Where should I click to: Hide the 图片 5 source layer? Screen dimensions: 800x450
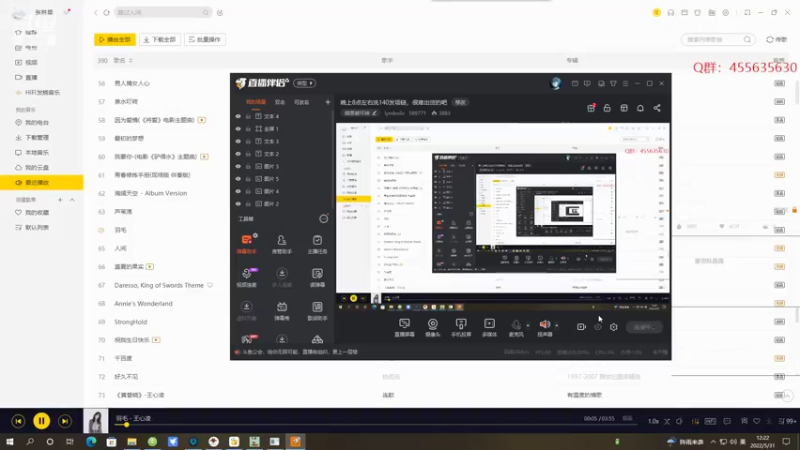point(238,179)
